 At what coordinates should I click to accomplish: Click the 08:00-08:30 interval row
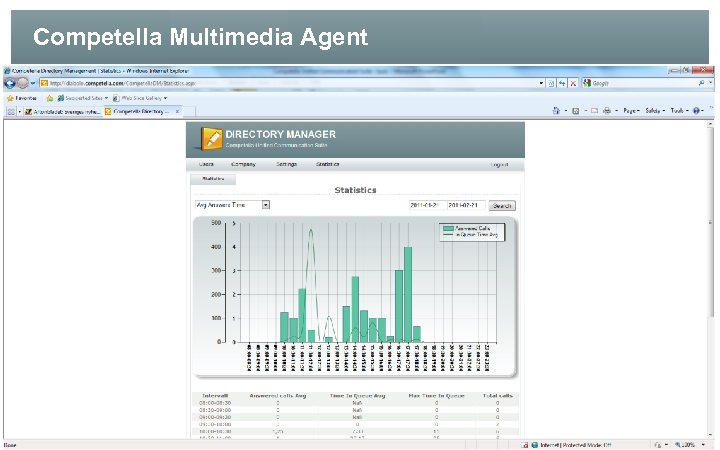point(355,403)
